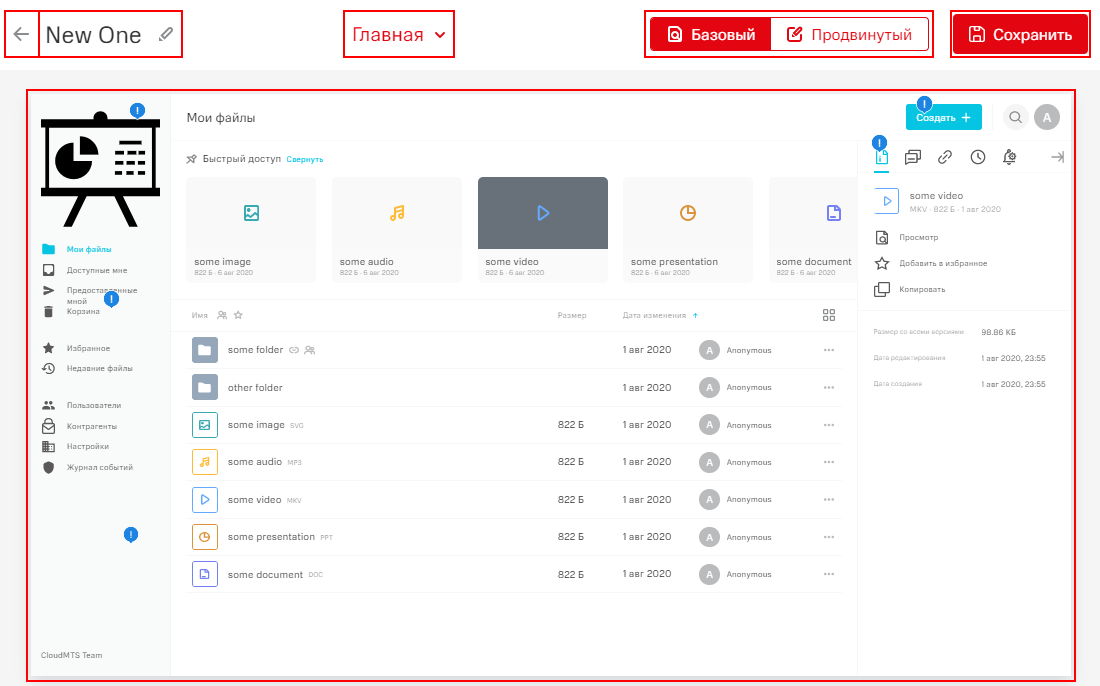This screenshot has width=1100, height=686.
Task: Open the search magnifier icon
Action: 1015,118
